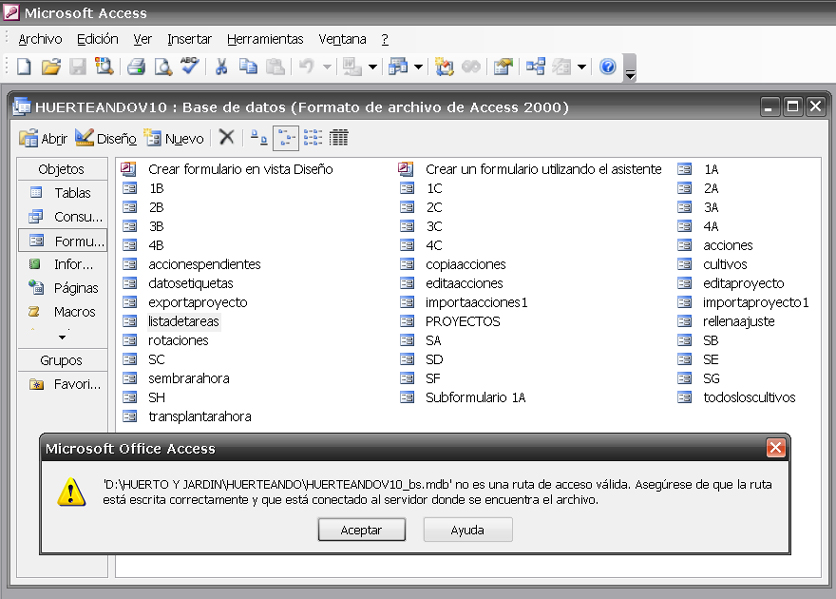Select the todosloscultivos form
Screen dimensions: 836x599
pyautogui.click(x=737, y=397)
